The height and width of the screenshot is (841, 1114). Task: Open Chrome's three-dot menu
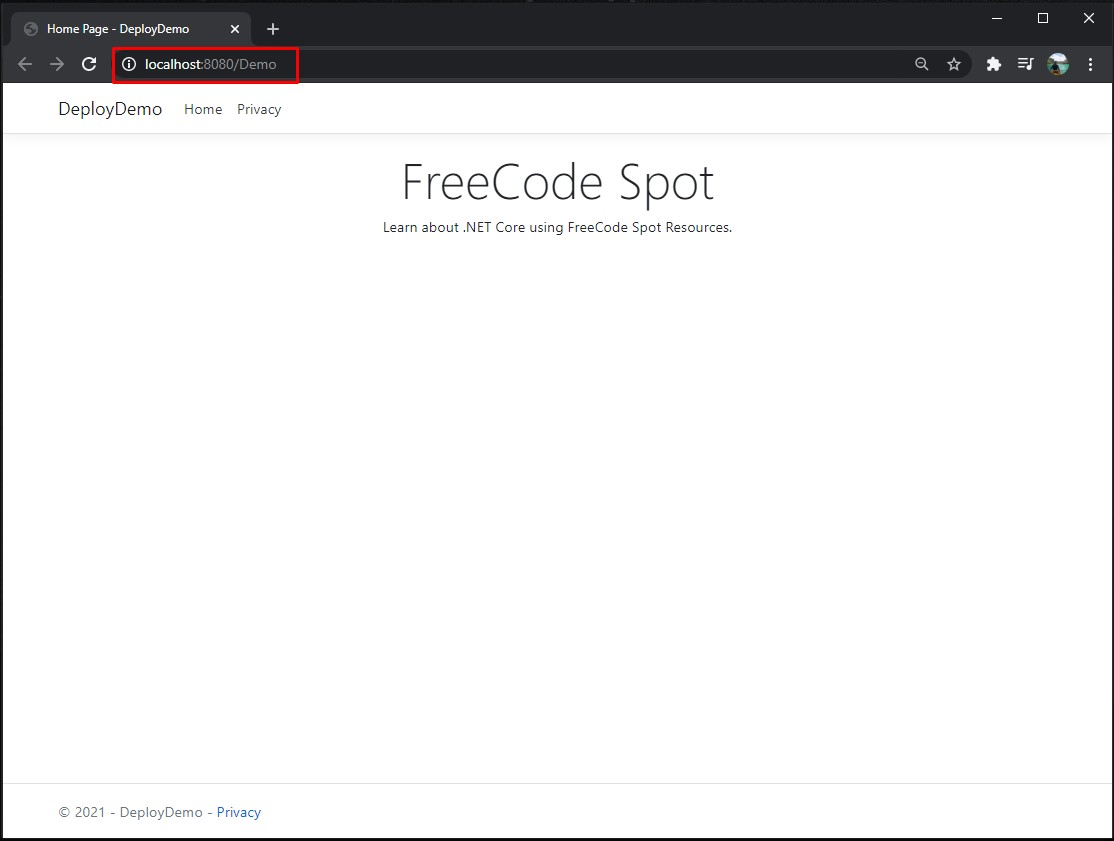click(1090, 64)
